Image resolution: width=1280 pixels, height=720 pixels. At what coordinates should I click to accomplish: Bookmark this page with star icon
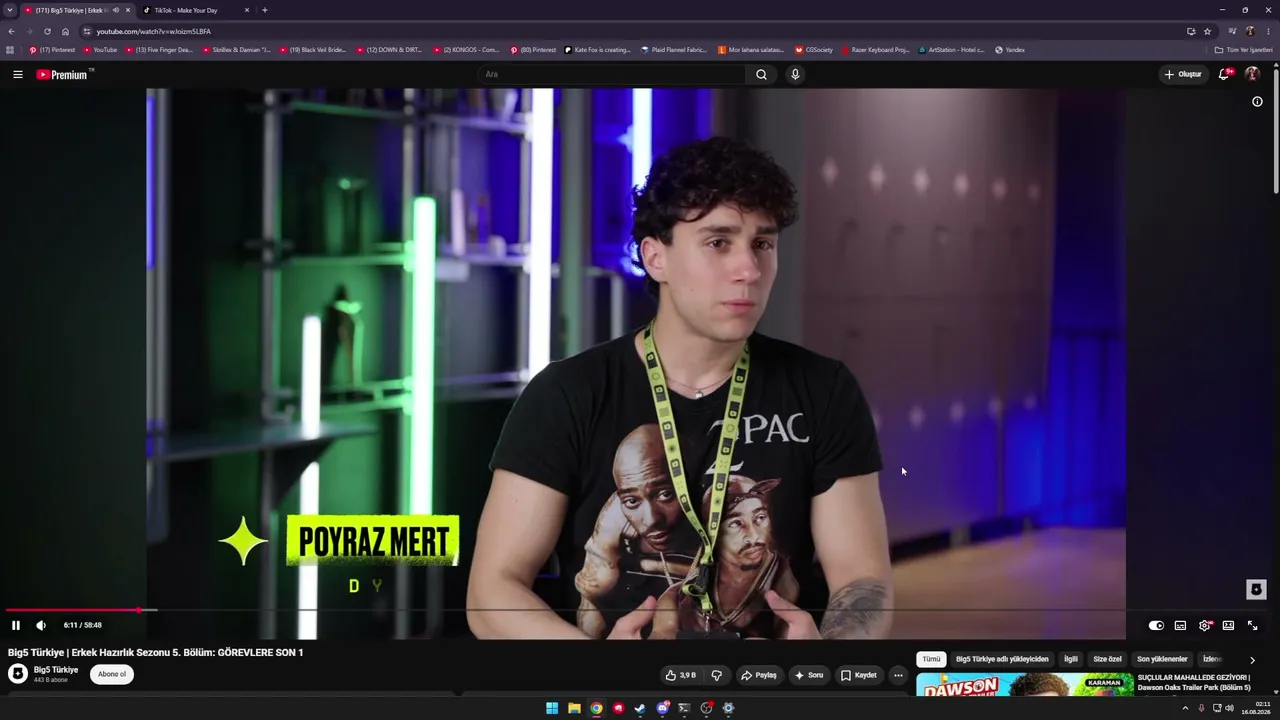pos(1207,31)
